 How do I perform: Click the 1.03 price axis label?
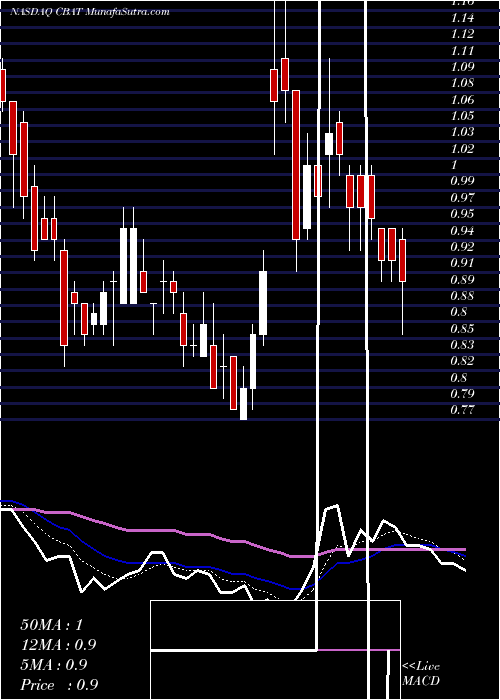click(462, 132)
